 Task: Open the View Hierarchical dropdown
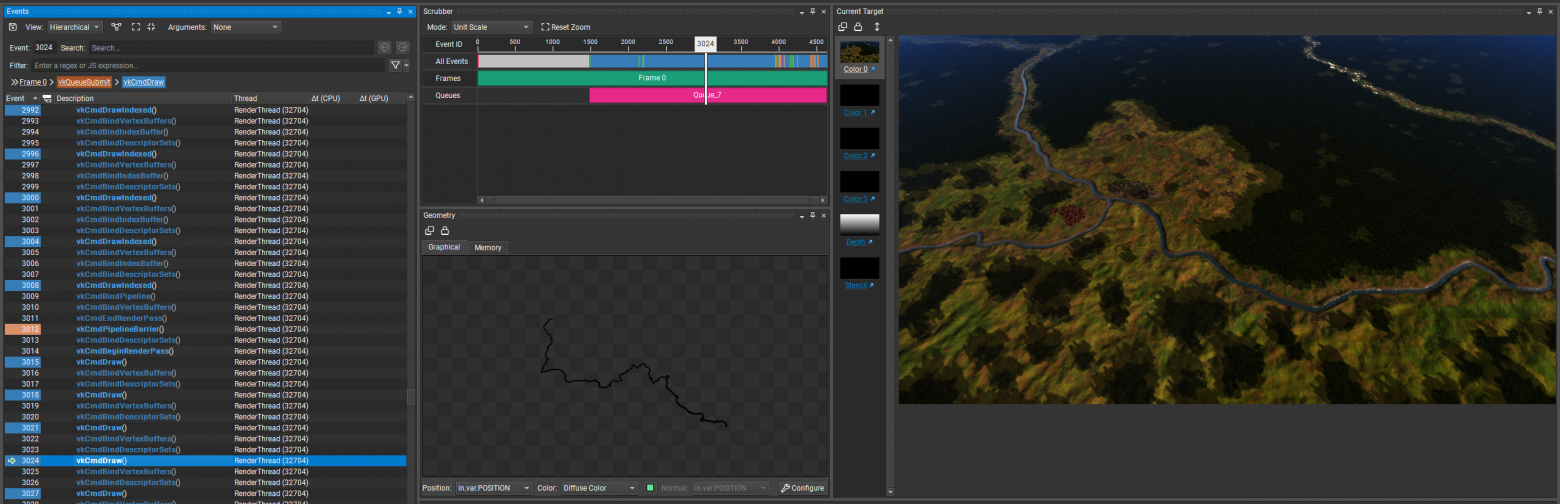click(x=75, y=27)
